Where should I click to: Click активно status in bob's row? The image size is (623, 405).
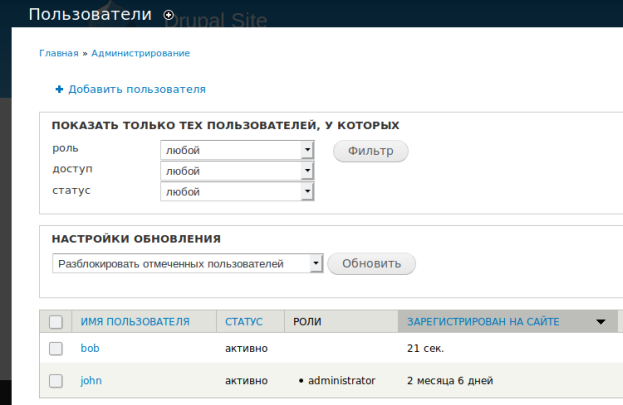(x=246, y=349)
